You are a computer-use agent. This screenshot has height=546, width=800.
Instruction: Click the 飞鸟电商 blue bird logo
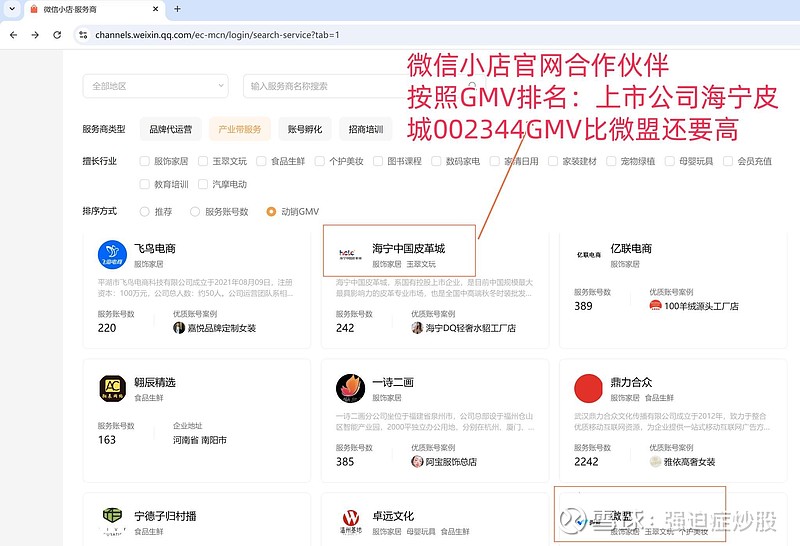pyautogui.click(x=112, y=254)
